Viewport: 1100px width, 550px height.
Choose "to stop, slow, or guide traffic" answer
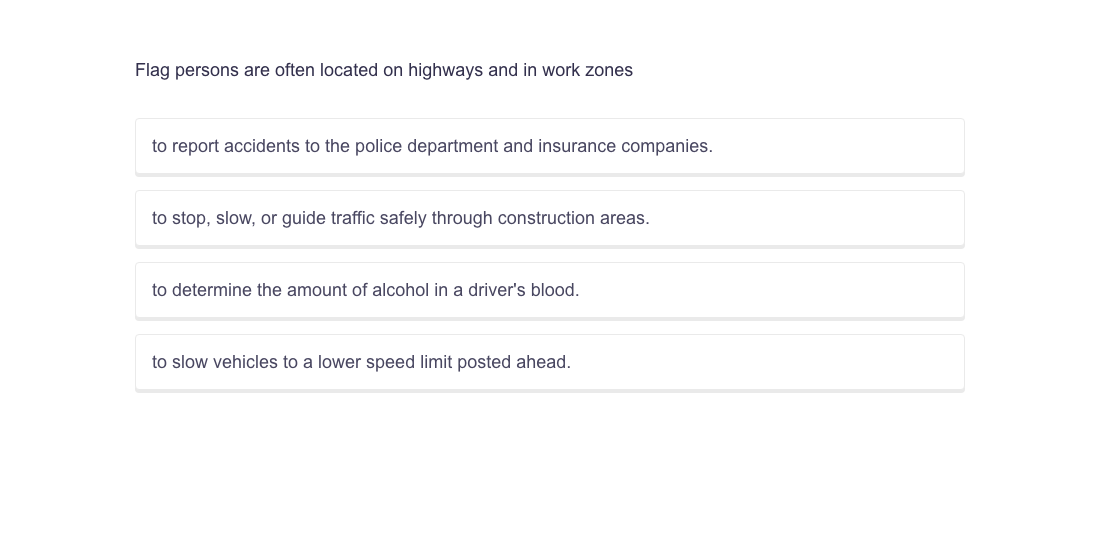coord(401,218)
